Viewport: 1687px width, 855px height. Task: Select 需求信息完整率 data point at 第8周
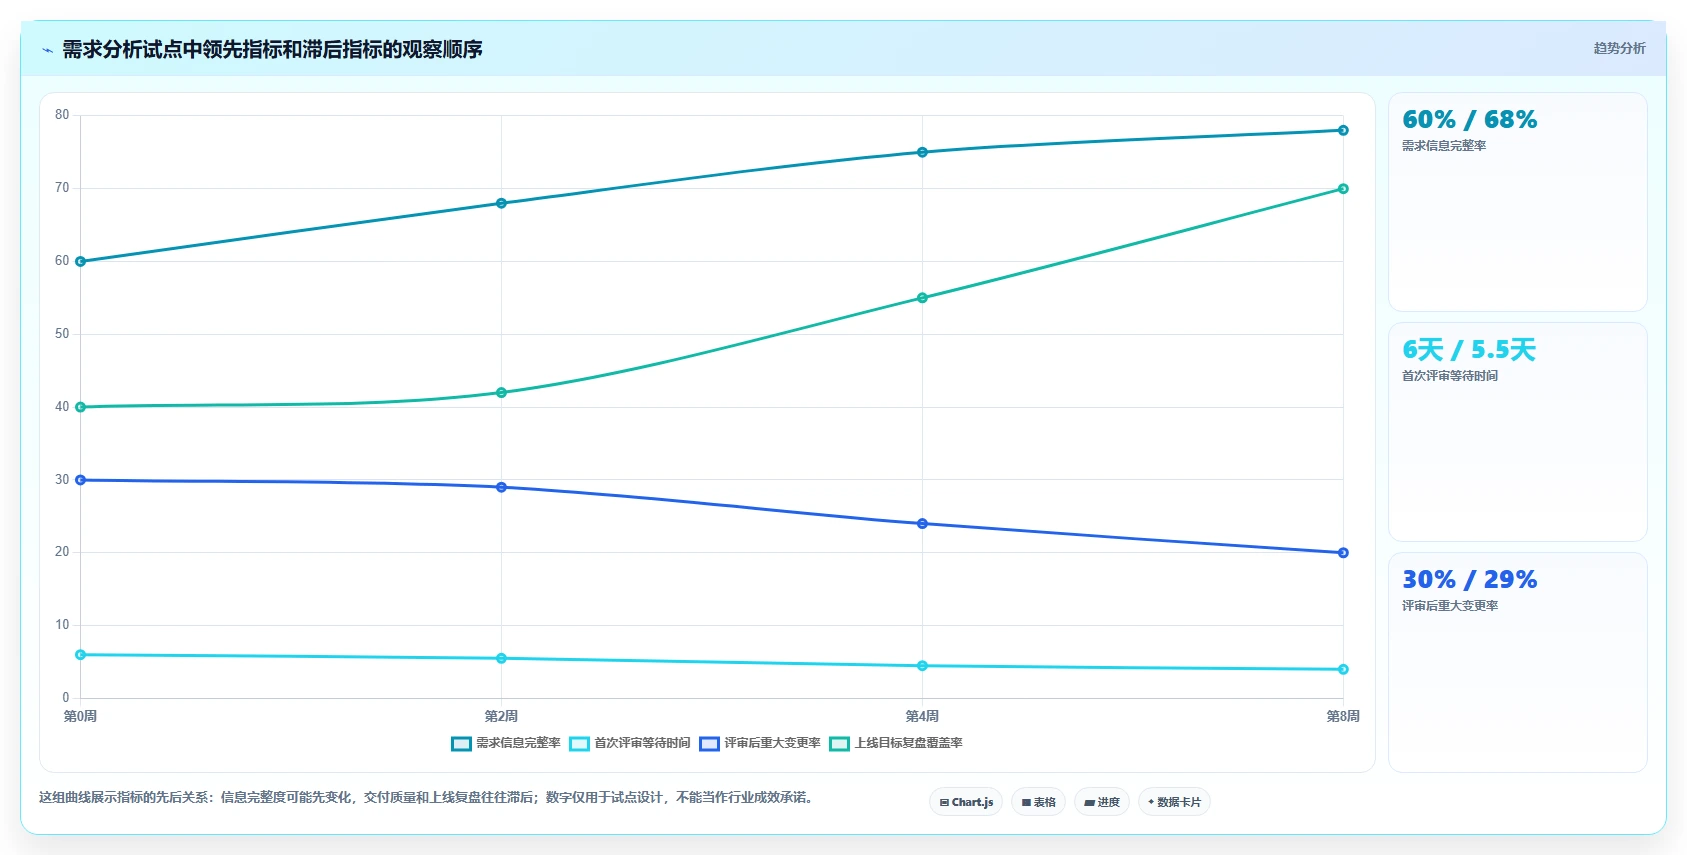[x=1343, y=130]
